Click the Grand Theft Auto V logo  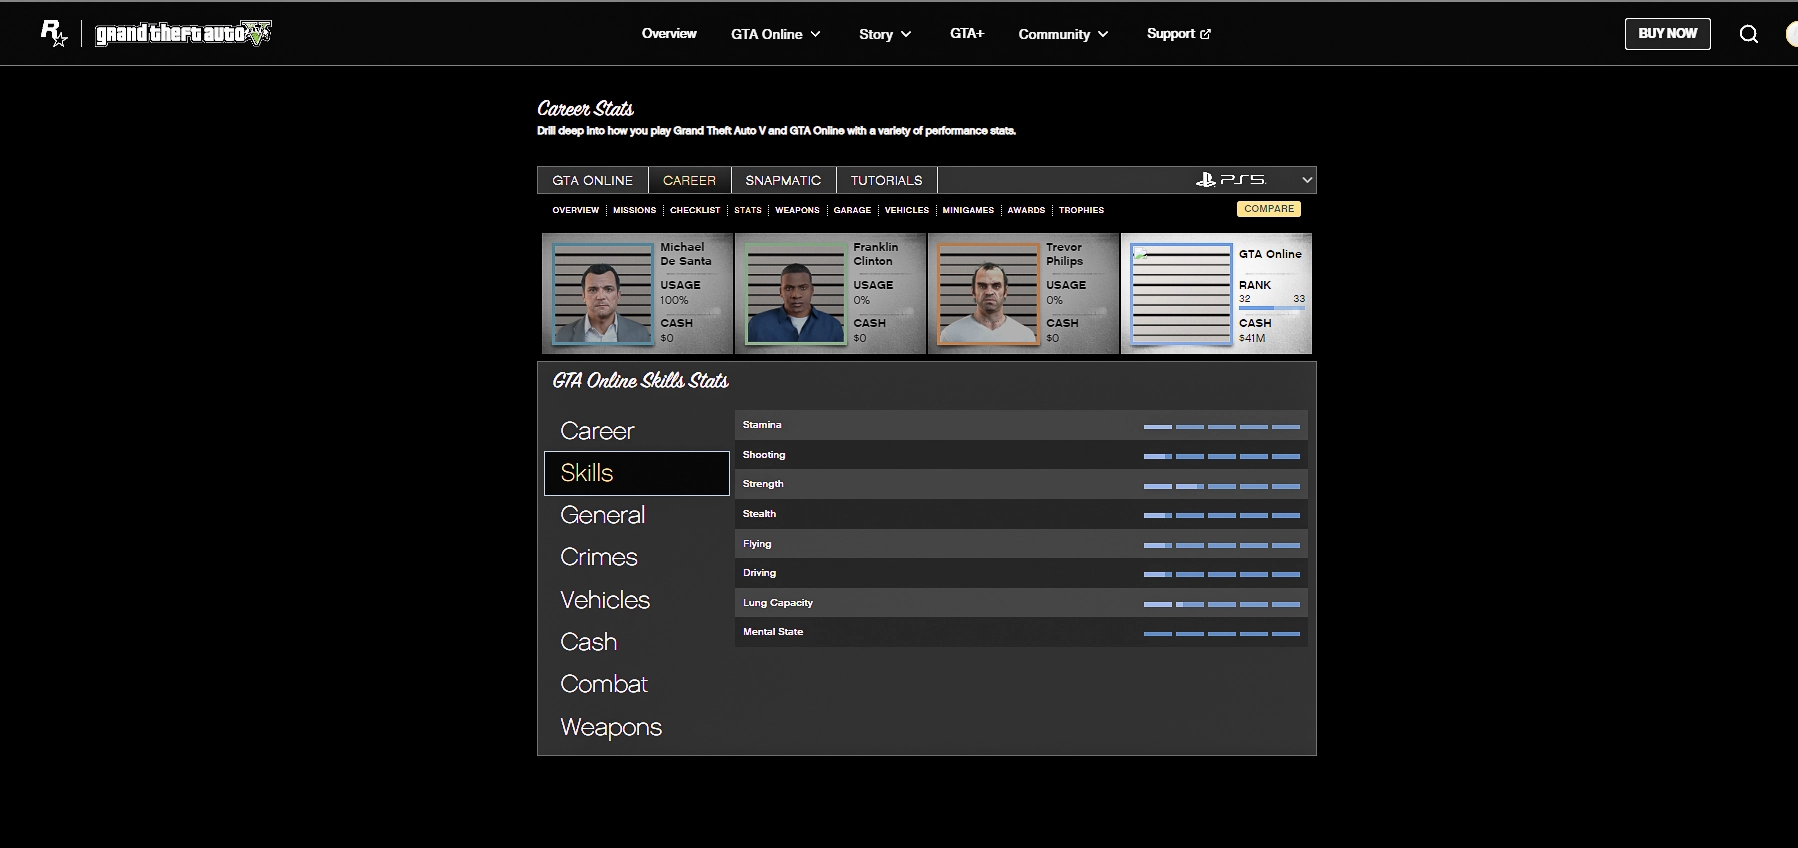point(183,34)
